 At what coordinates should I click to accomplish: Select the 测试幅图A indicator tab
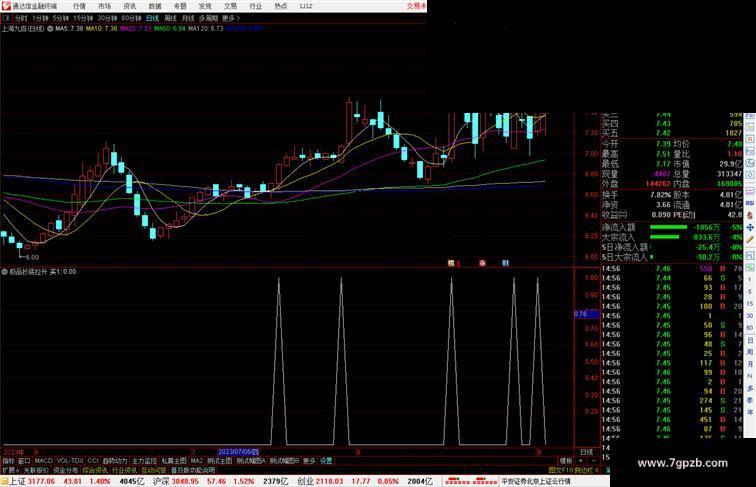251,461
